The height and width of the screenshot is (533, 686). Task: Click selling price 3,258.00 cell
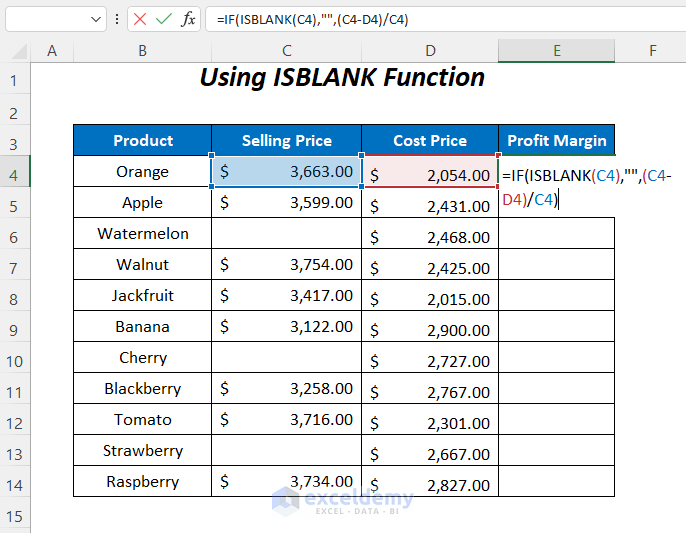click(x=287, y=389)
